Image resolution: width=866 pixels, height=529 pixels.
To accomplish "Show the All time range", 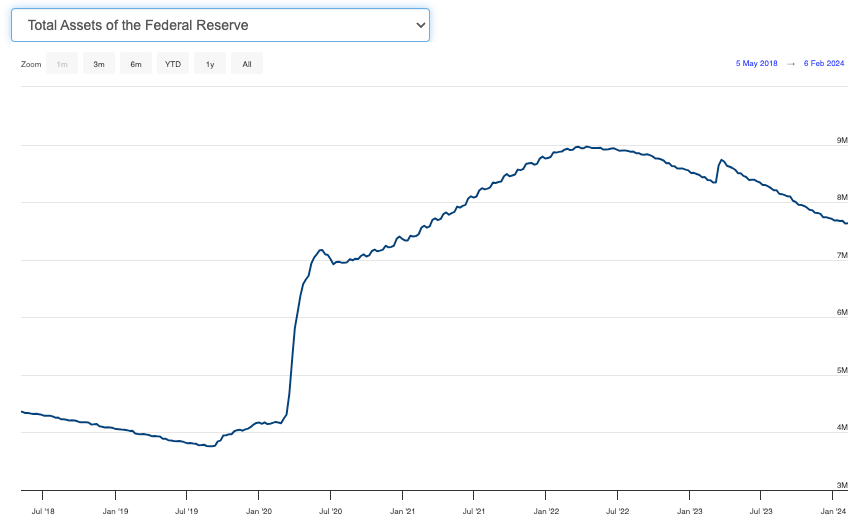I will (x=247, y=64).
